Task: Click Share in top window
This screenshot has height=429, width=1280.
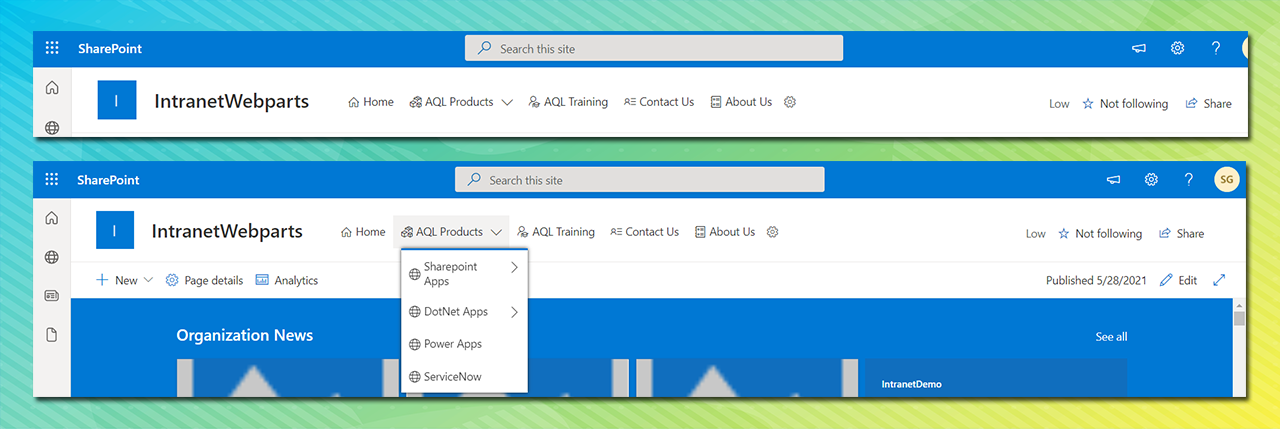Action: tap(1208, 103)
